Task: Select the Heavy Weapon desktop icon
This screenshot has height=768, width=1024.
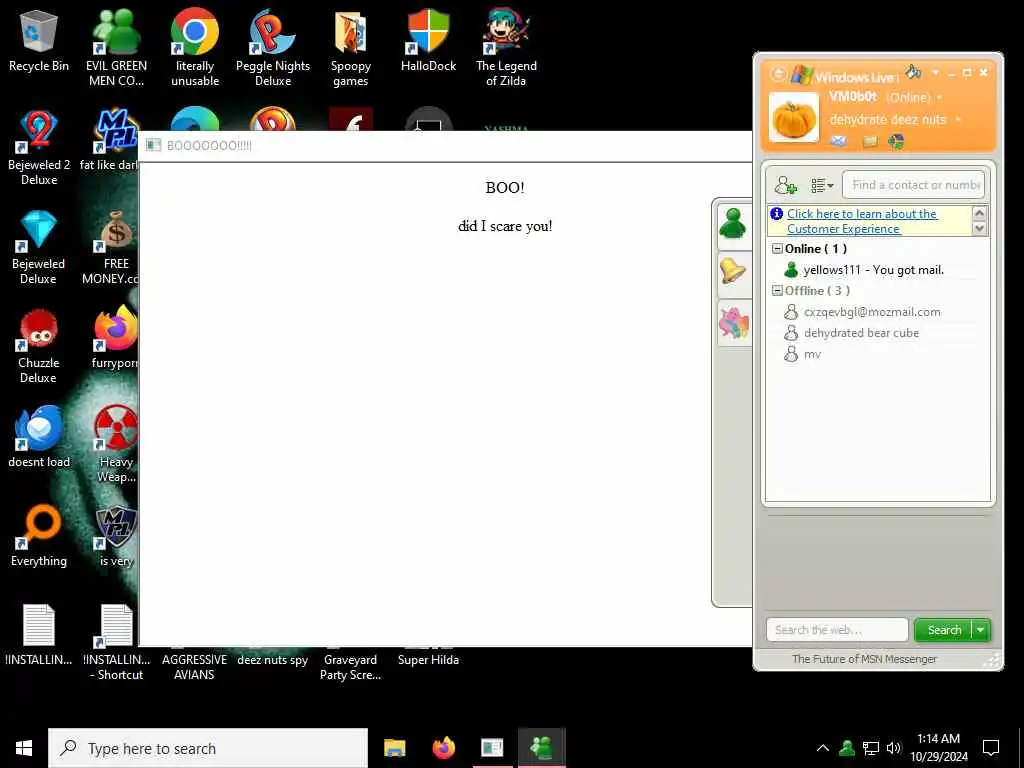Action: pyautogui.click(x=116, y=444)
